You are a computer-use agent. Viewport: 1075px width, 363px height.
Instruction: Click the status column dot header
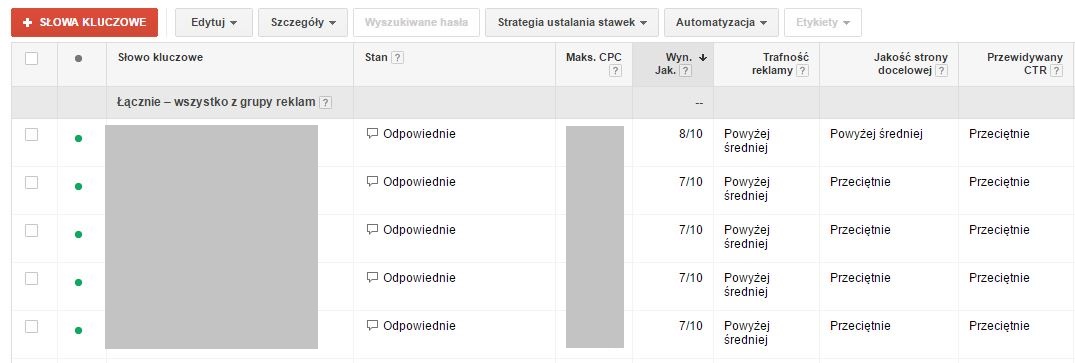pos(78,58)
